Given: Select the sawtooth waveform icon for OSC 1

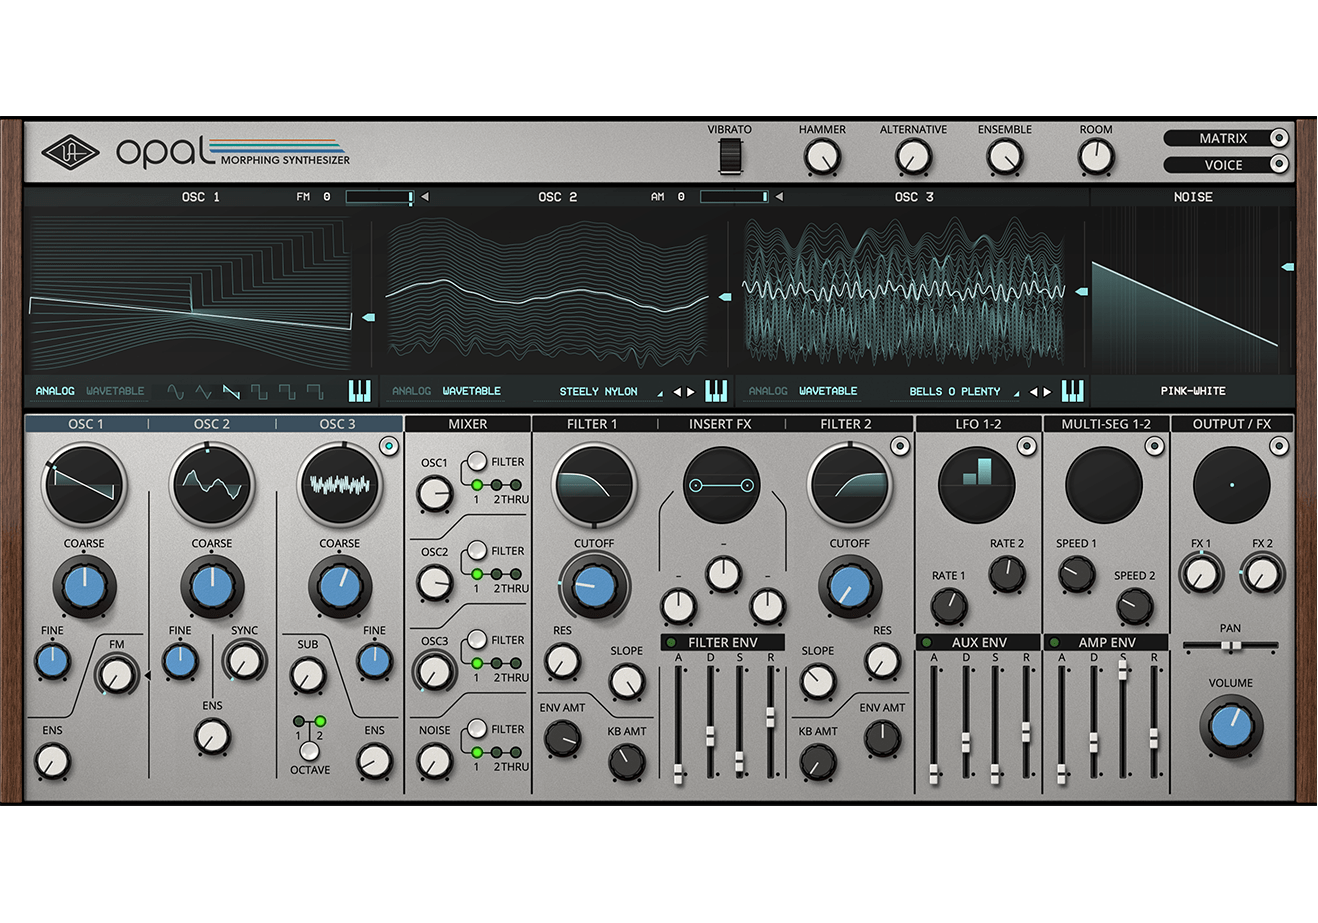Looking at the screenshot, I should point(232,391).
